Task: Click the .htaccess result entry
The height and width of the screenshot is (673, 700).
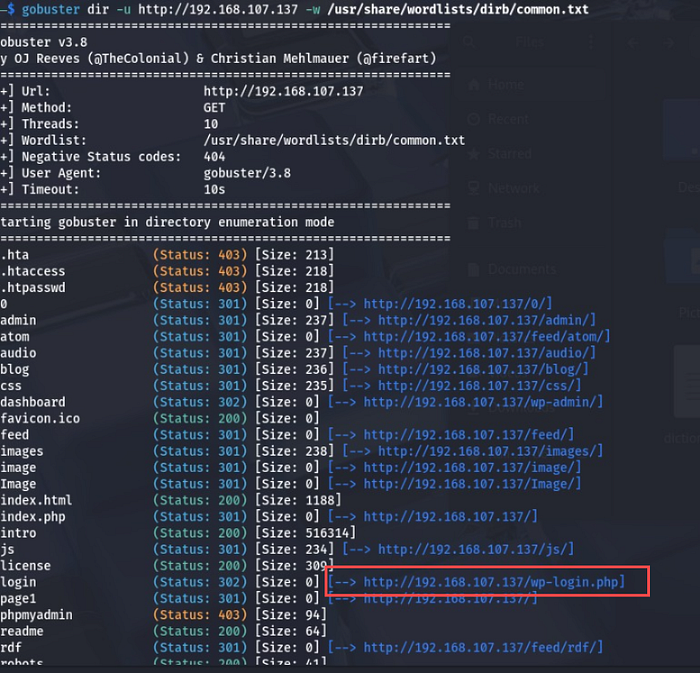Action: tap(33, 271)
